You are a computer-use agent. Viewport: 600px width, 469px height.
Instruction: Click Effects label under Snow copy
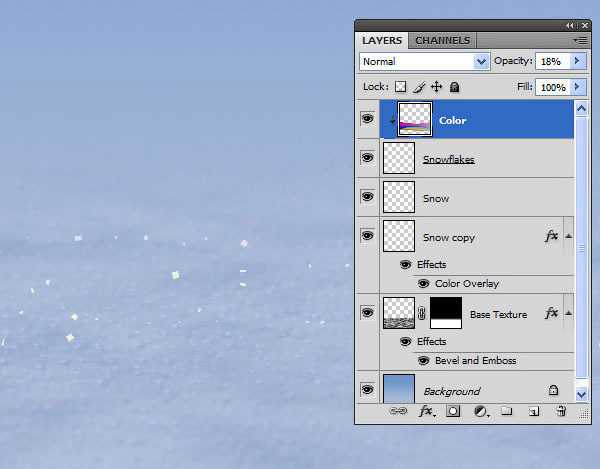click(x=432, y=264)
